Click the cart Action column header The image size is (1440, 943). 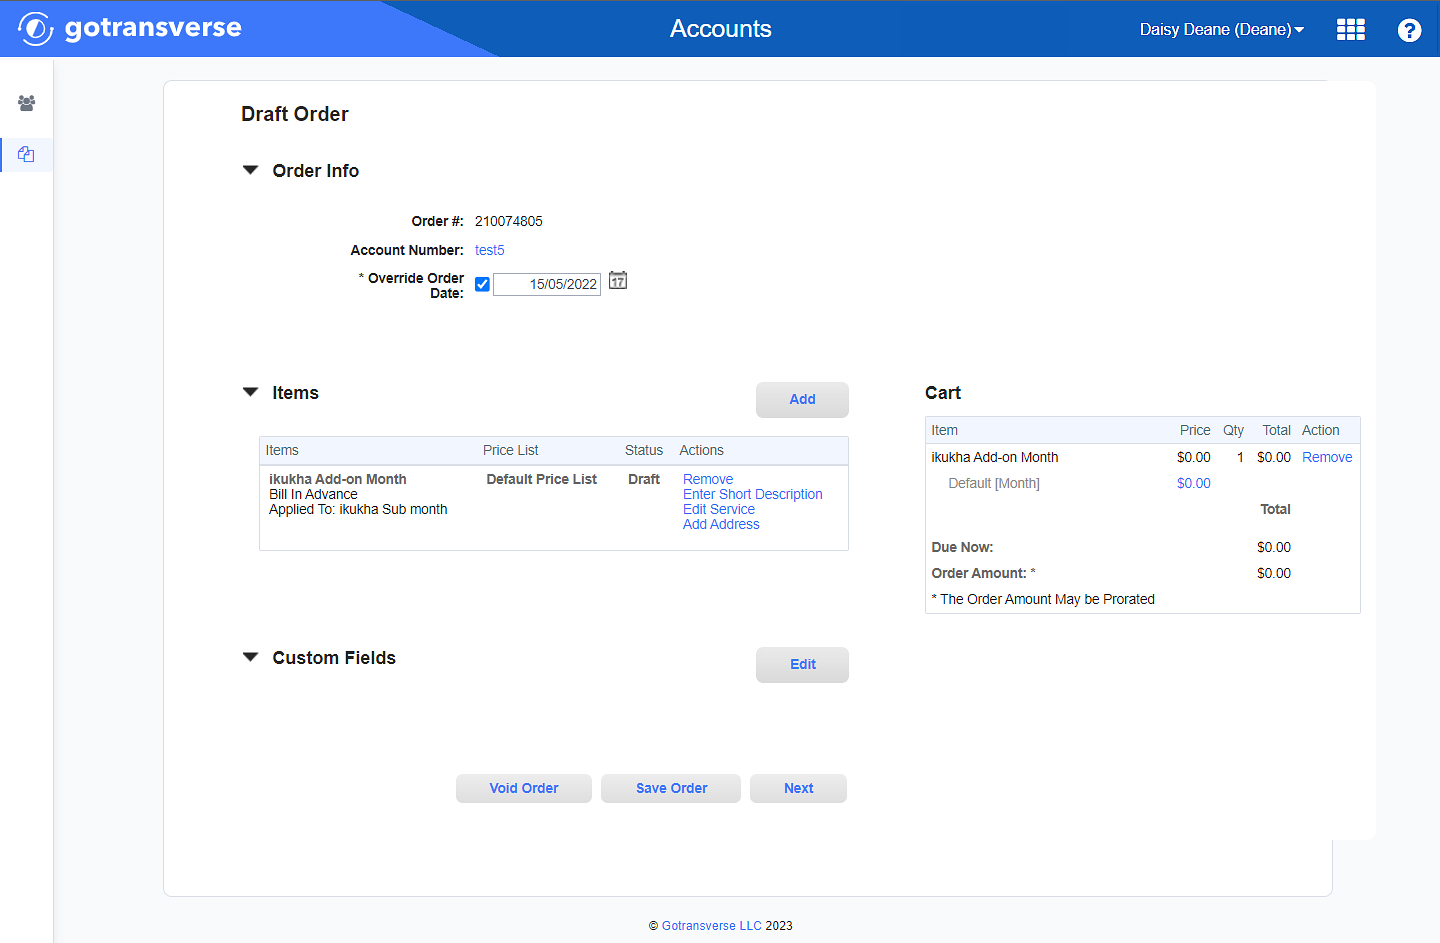coord(1320,430)
